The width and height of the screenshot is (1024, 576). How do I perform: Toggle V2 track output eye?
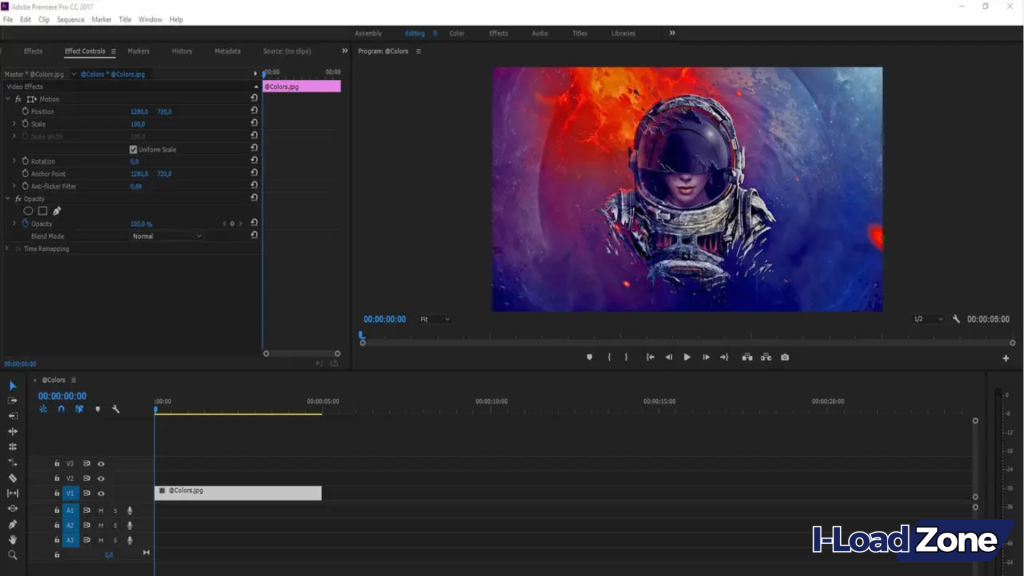tap(101, 479)
